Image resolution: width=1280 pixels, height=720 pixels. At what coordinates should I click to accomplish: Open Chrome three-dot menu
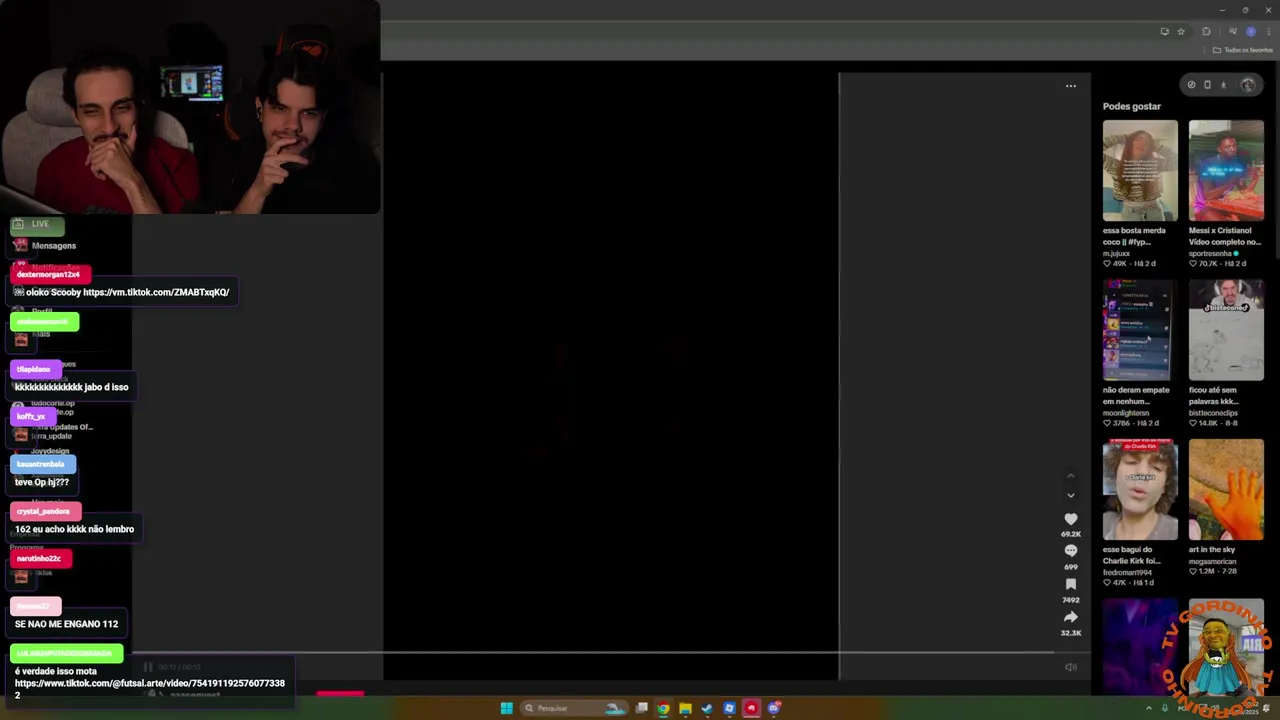pyautogui.click(x=1268, y=31)
